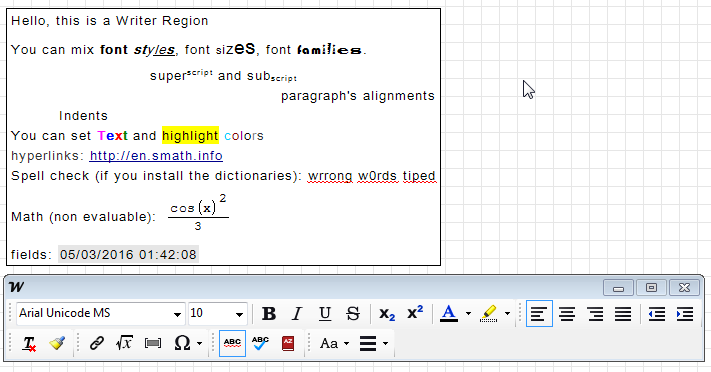Toggle bold formatting
The width and height of the screenshot is (711, 372).
tap(269, 313)
